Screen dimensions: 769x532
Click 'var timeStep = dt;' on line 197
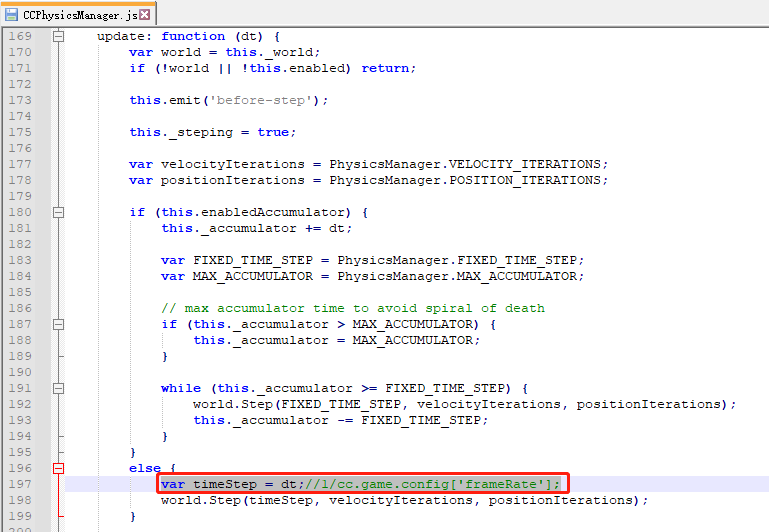[x=232, y=484]
